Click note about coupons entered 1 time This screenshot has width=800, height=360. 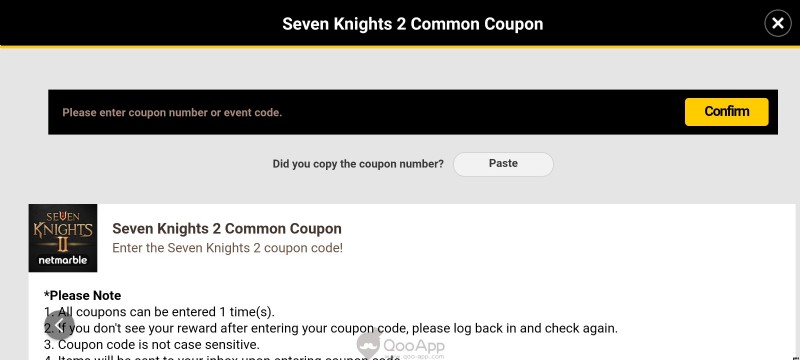coord(159,312)
